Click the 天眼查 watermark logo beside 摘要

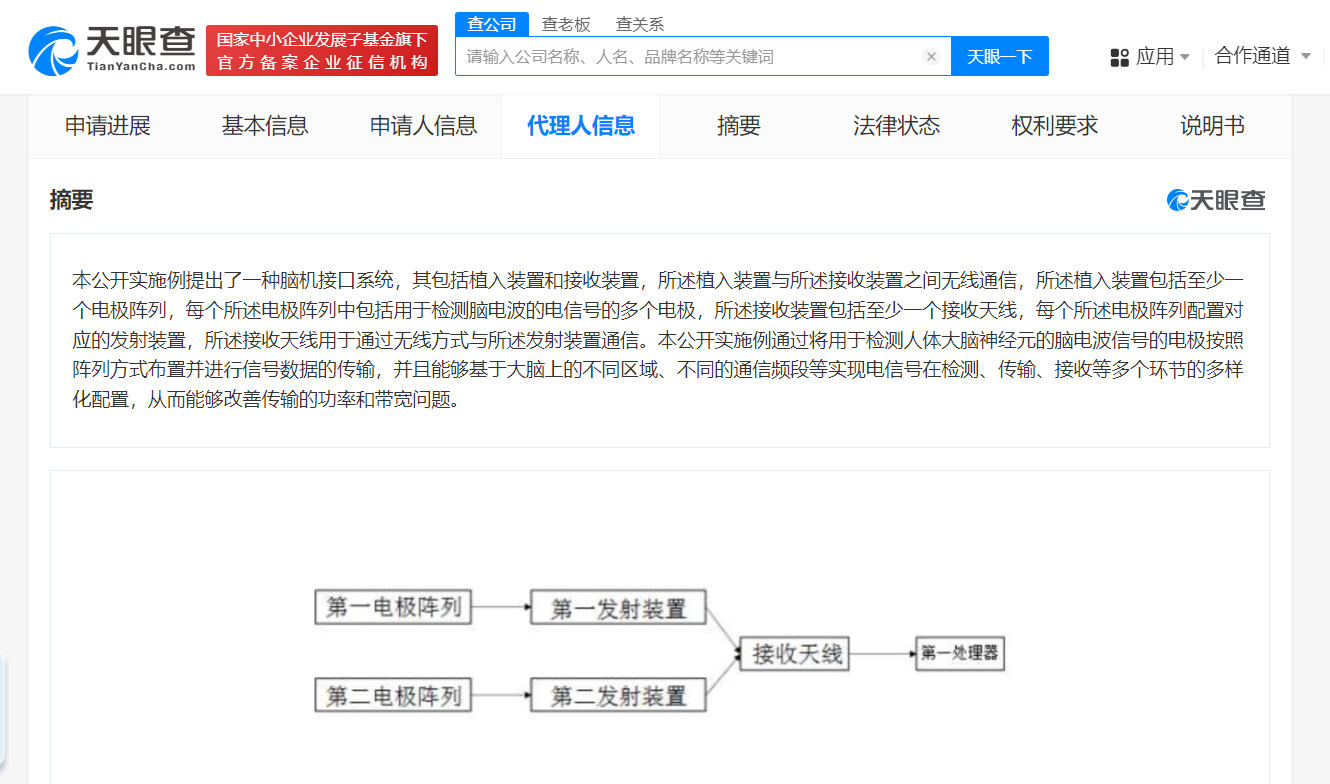point(1216,200)
